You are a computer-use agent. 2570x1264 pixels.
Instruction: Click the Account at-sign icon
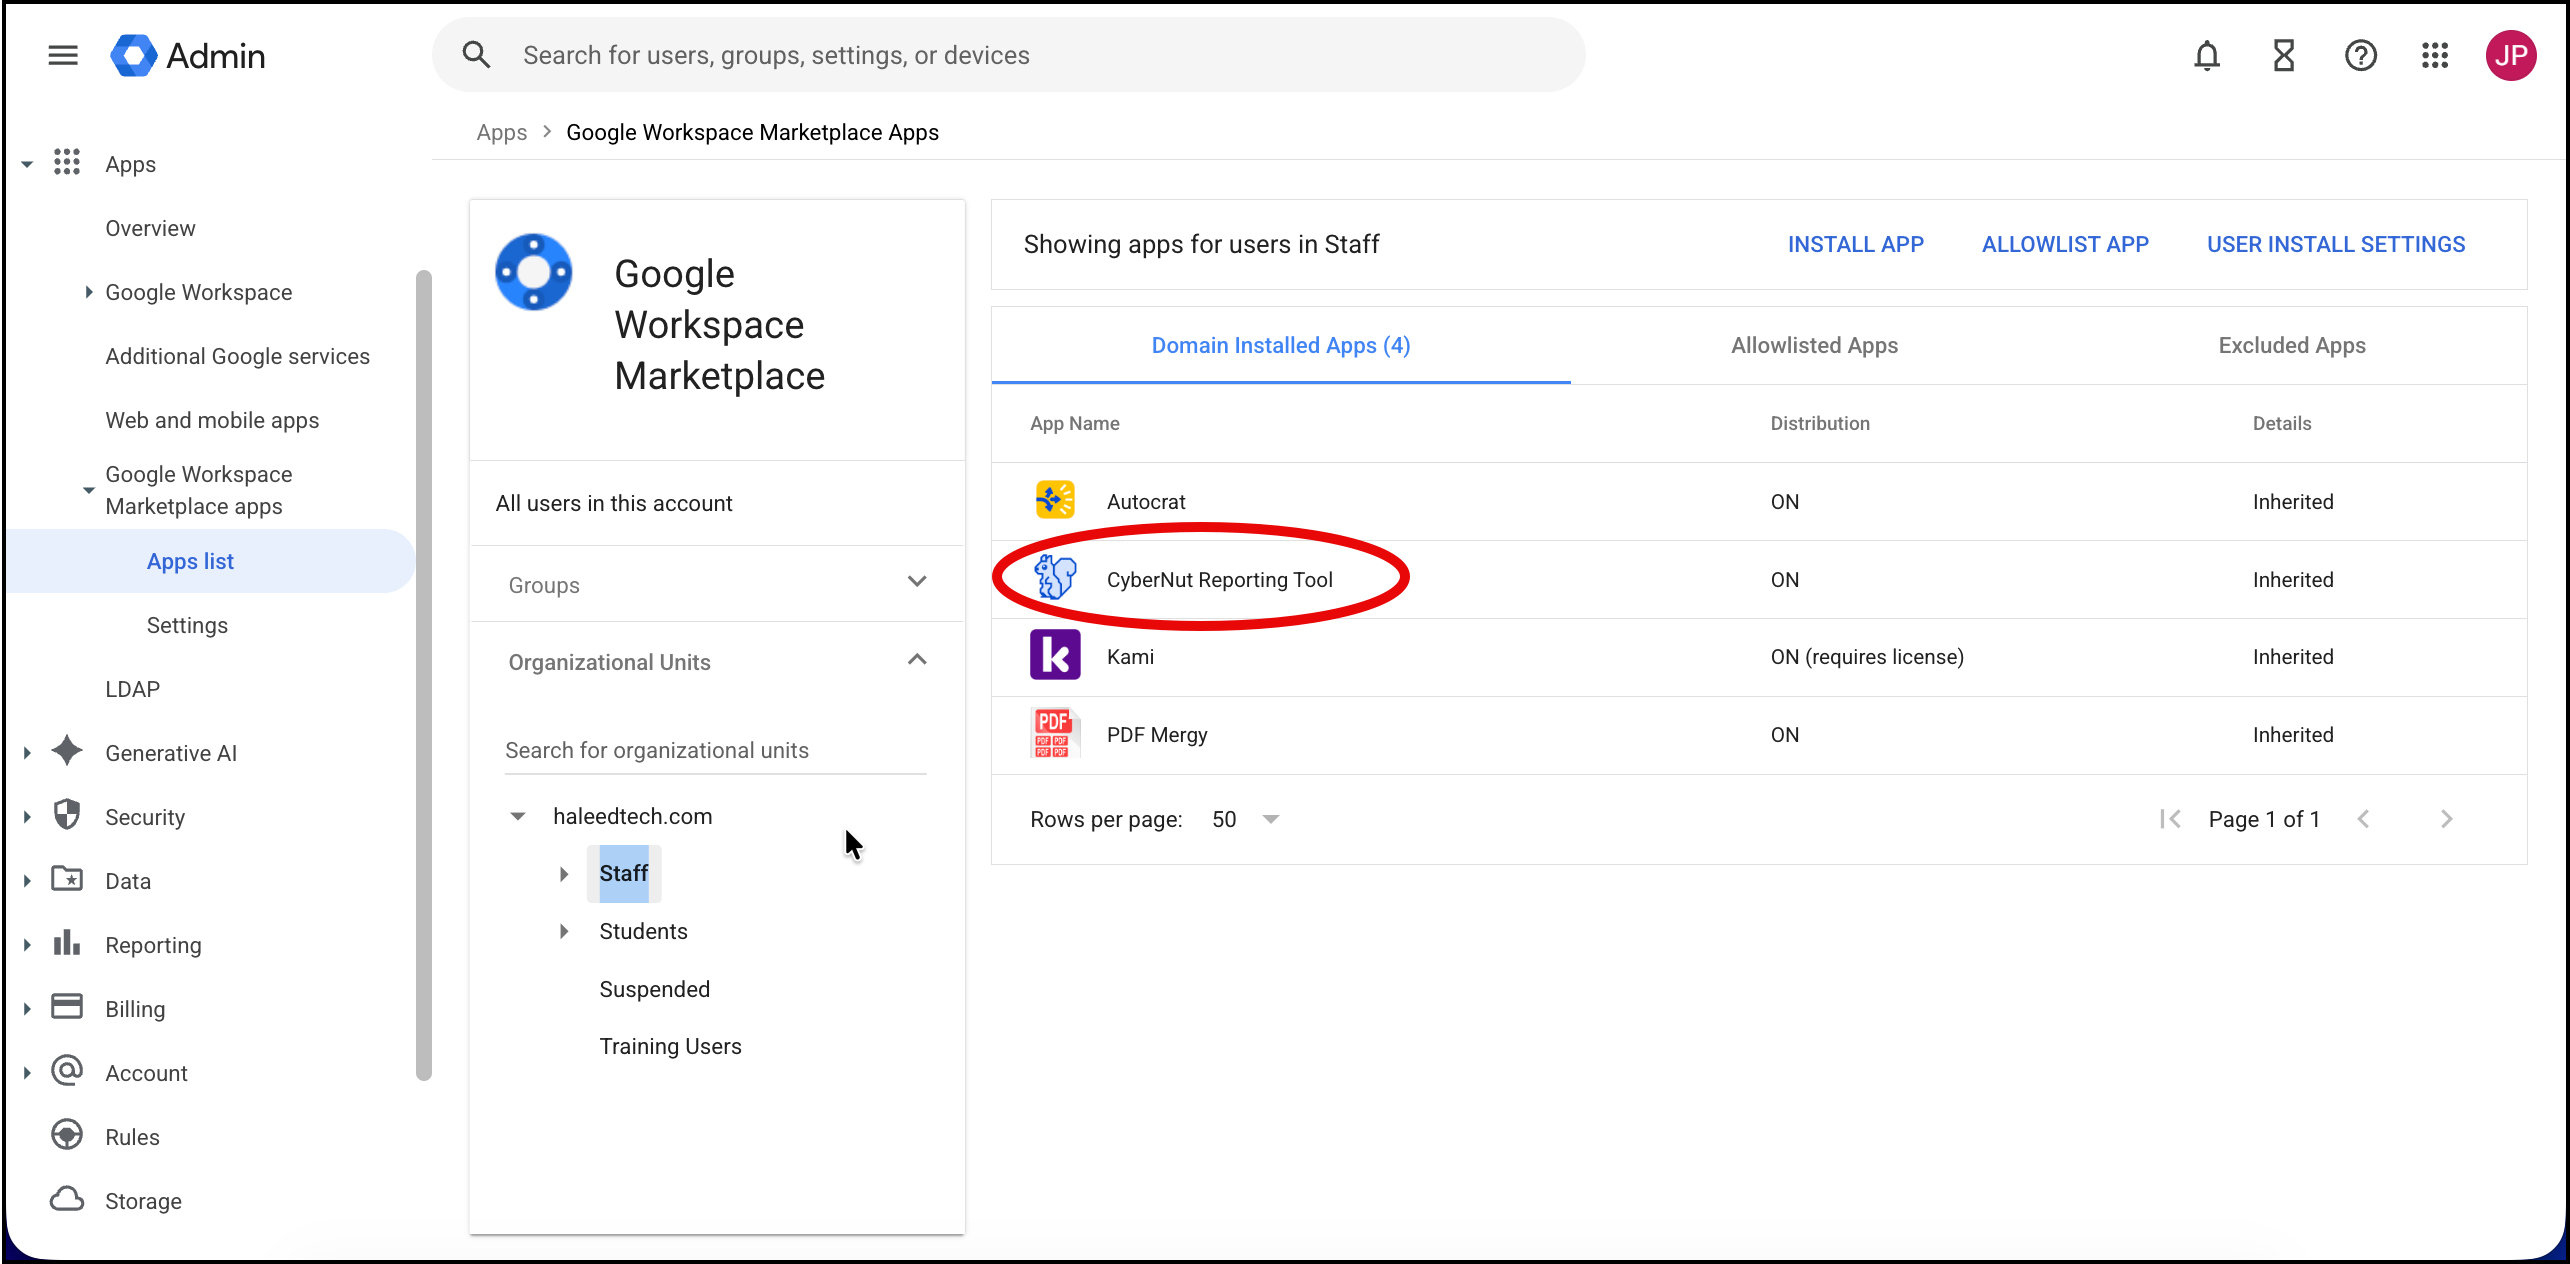click(67, 1071)
